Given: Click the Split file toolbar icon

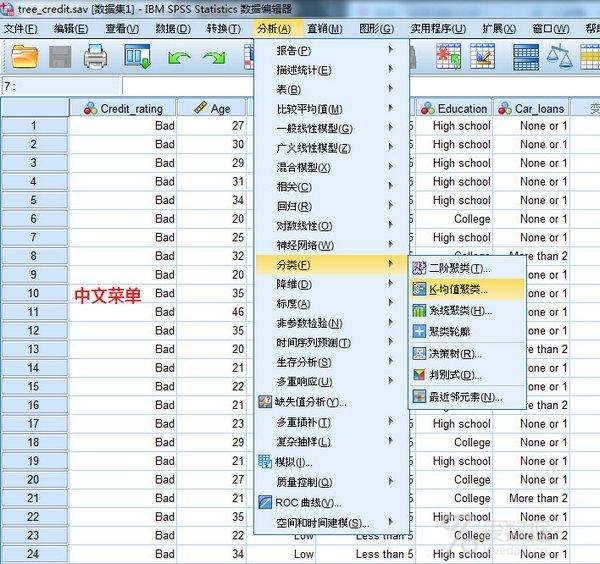Looking at the screenshot, I should click(482, 56).
